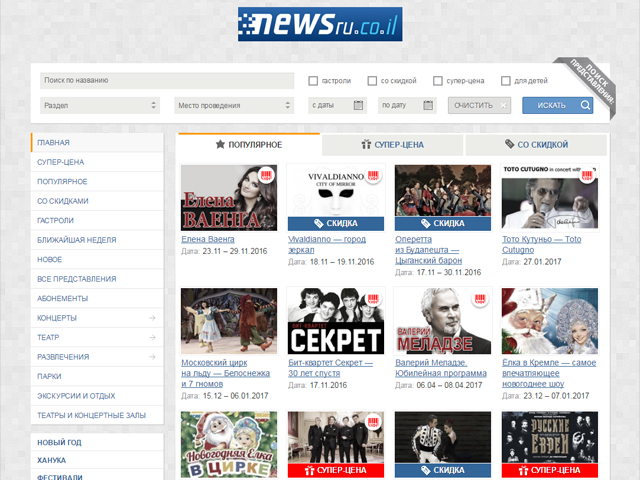Open 'Валерий Меладзе. Юбилейная программа' link
Screen dimensions: 640x480
click(441, 368)
